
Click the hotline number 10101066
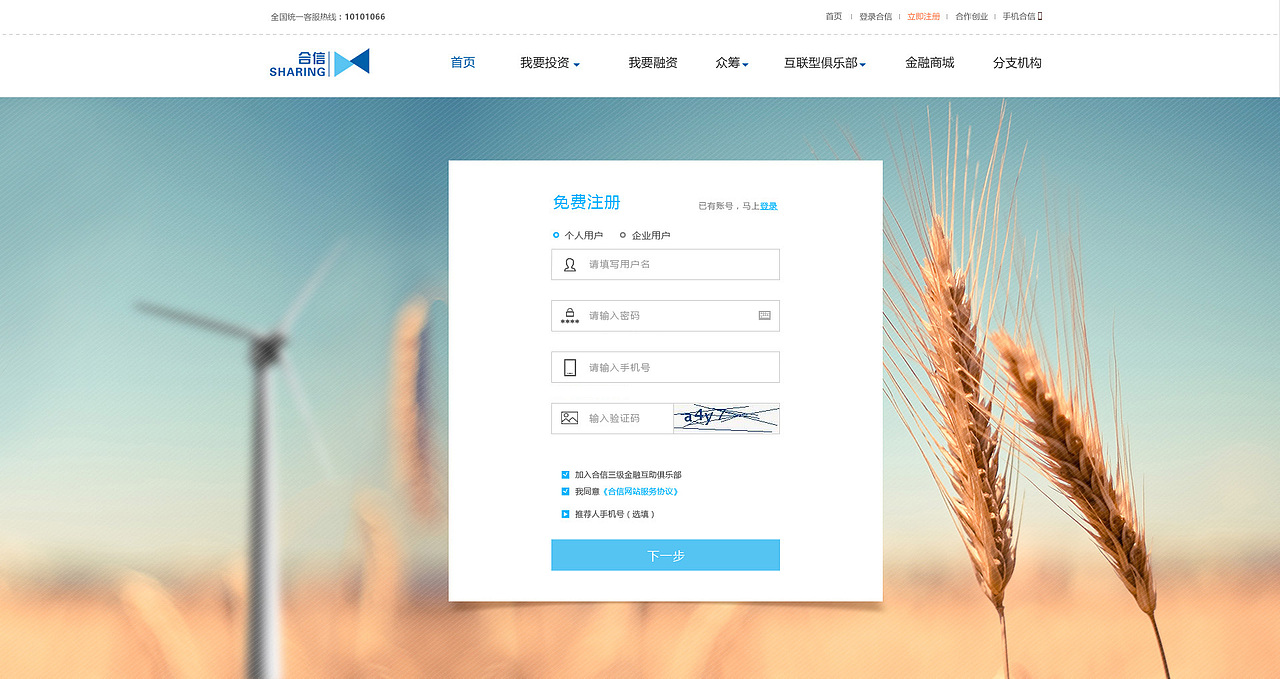365,17
